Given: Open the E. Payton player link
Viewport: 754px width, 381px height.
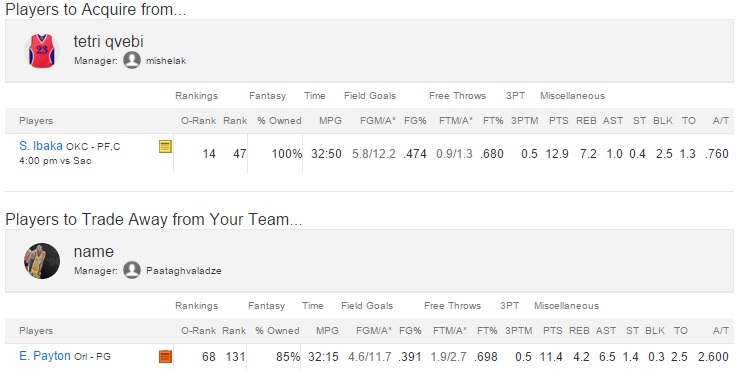Looking at the screenshot, I should pyautogui.click(x=45, y=356).
